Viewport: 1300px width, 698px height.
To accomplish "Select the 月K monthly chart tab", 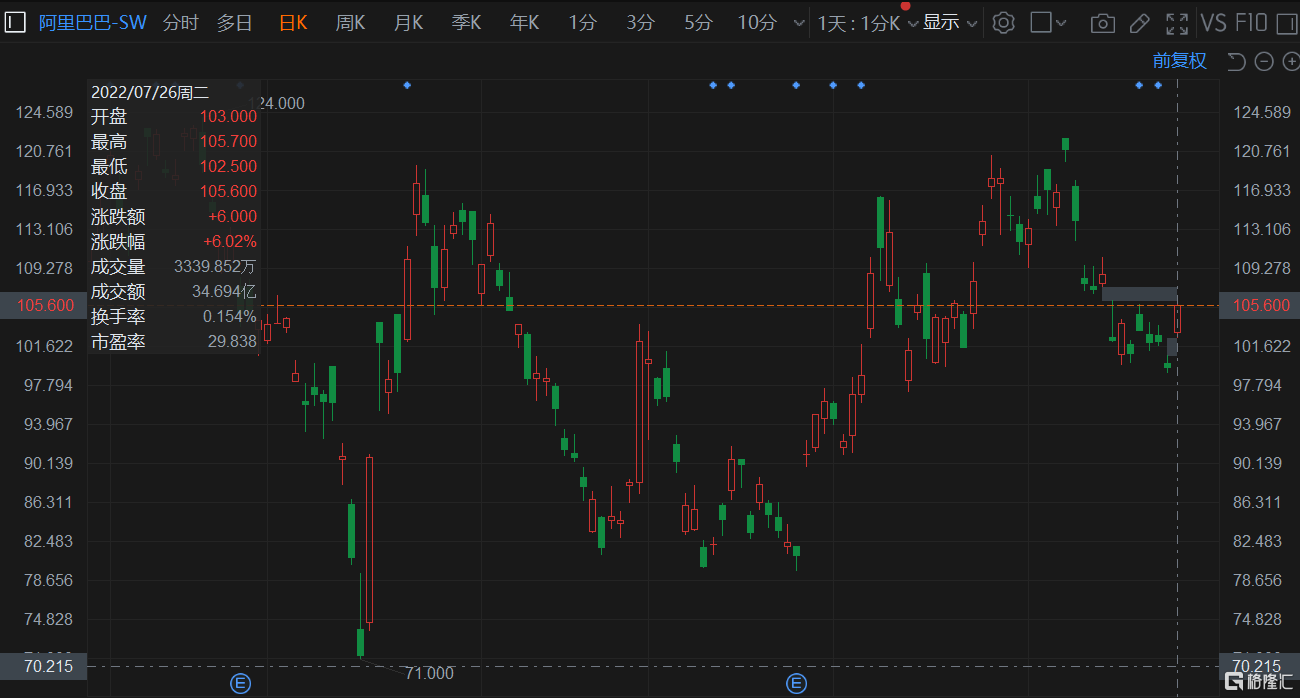I will point(409,23).
